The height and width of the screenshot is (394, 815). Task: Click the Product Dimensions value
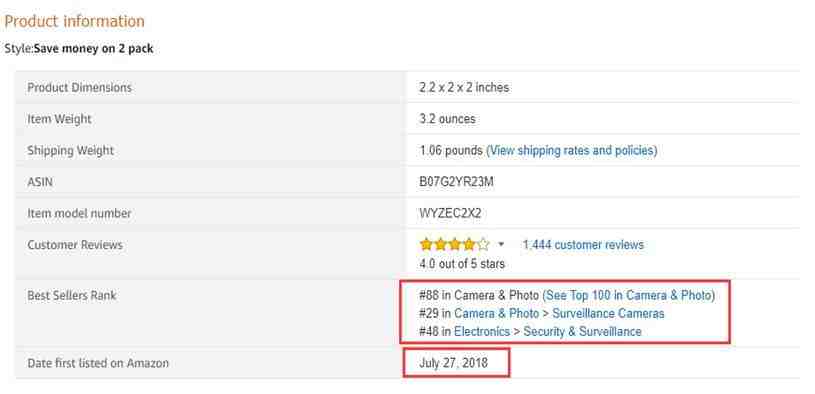[464, 88]
